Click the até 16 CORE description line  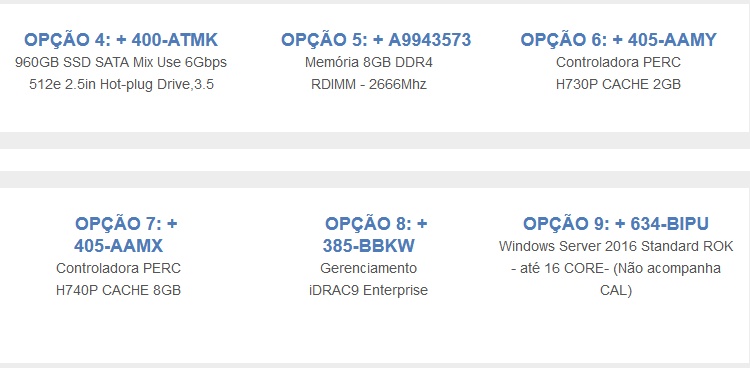tap(616, 268)
